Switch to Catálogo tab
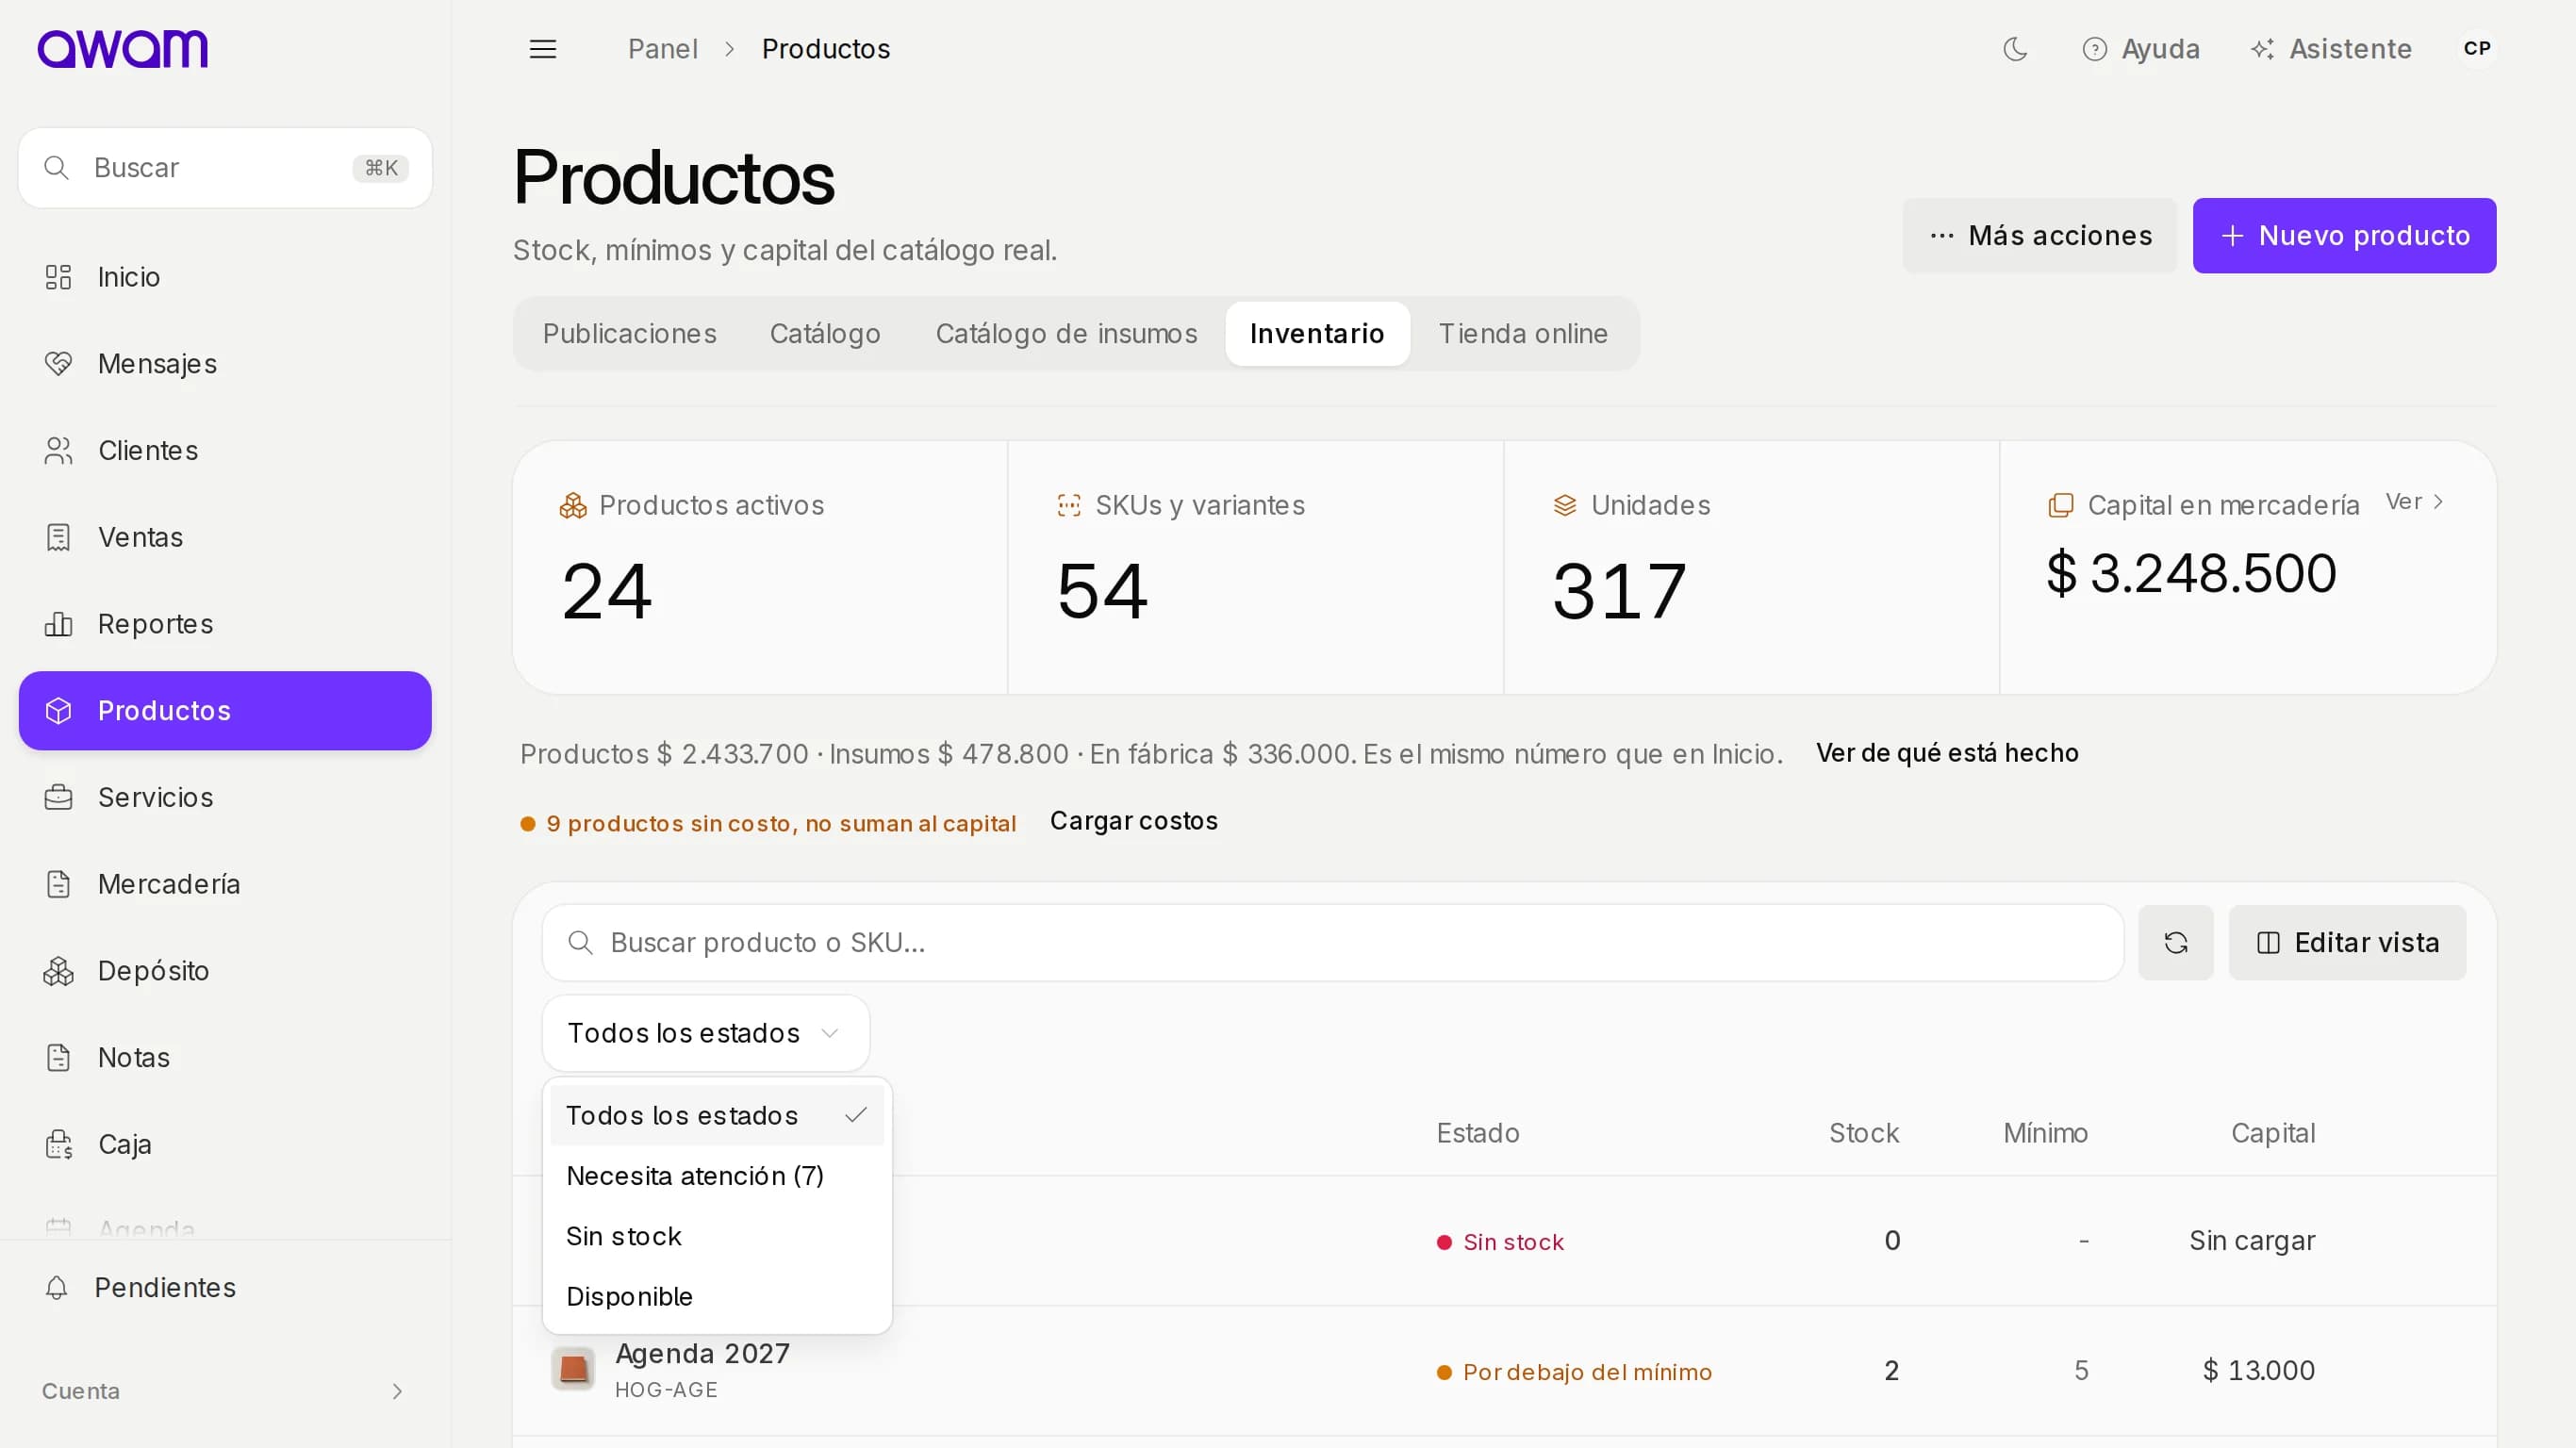This screenshot has width=2576, height=1448. tap(825, 334)
